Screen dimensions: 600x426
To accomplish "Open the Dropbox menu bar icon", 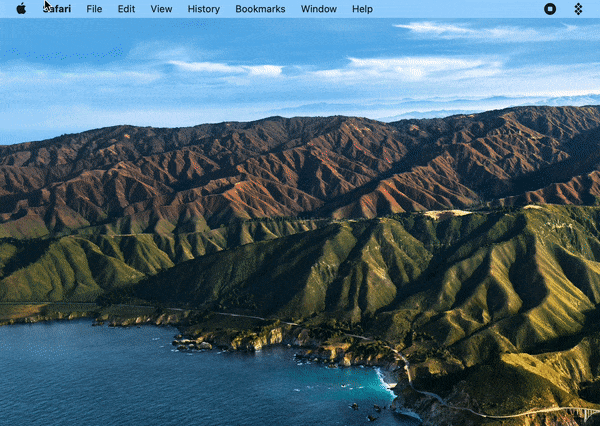I will [578, 9].
